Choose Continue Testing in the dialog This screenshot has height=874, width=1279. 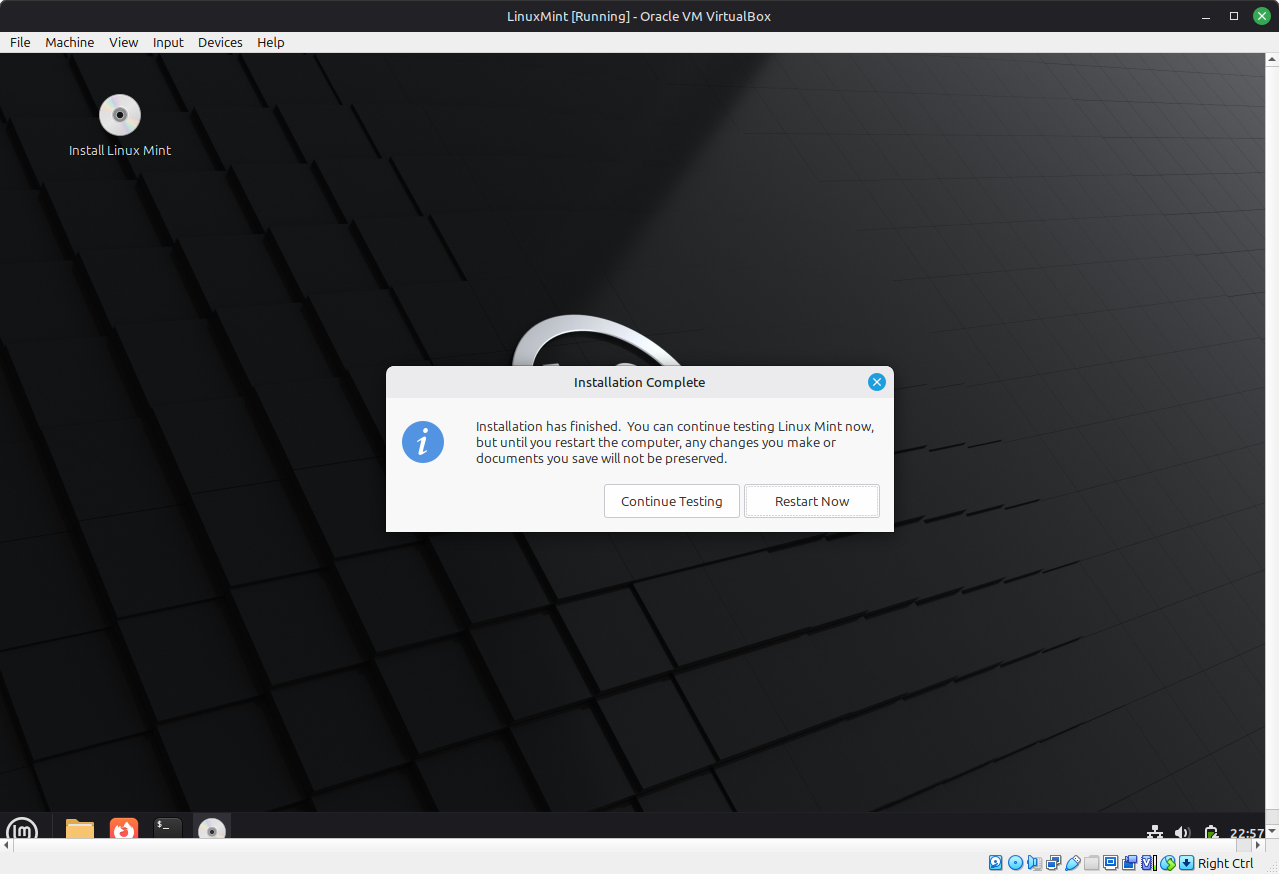coord(672,501)
